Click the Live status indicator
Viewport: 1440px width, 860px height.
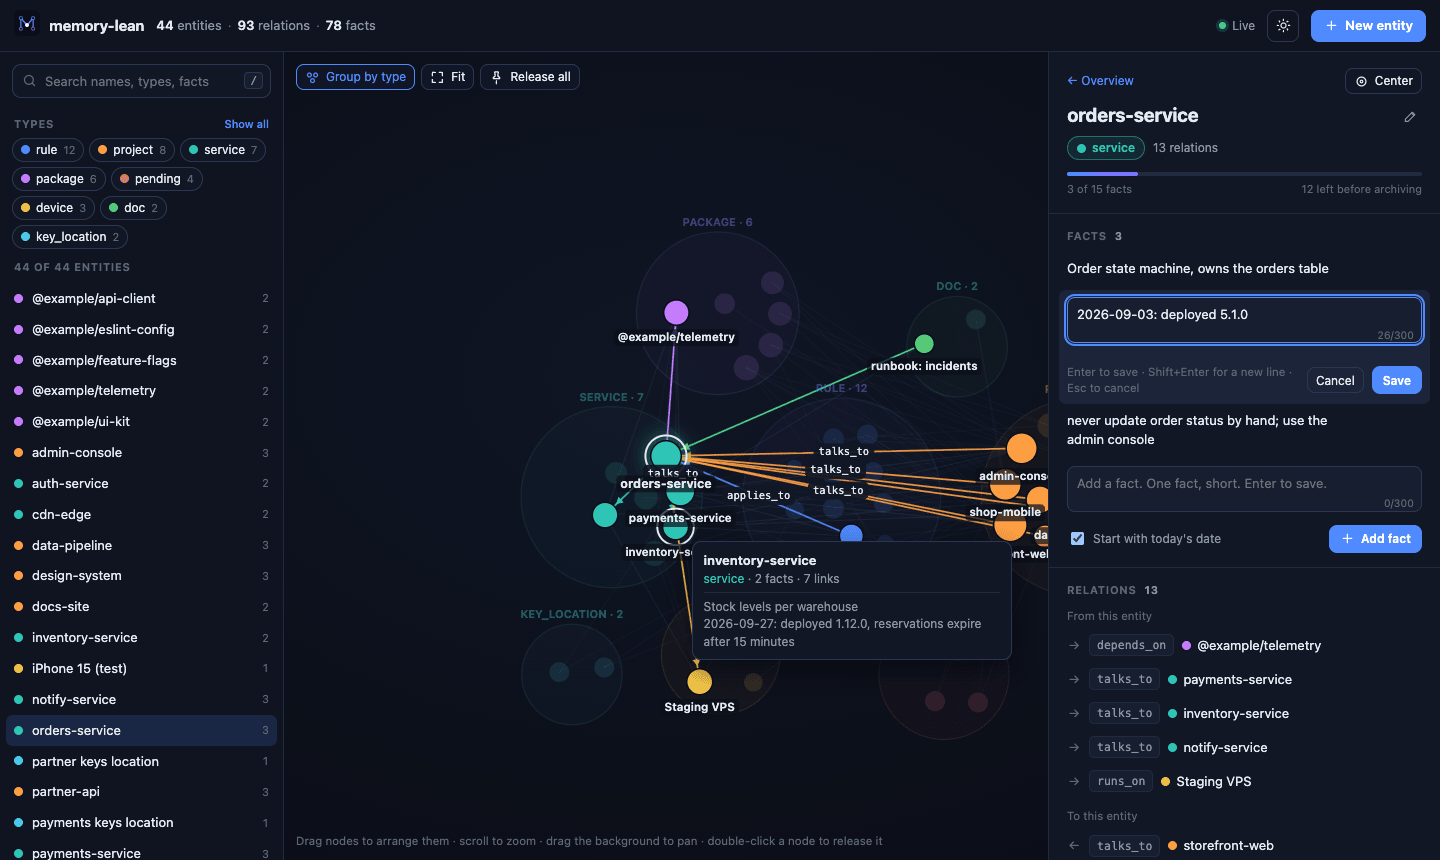coord(1236,26)
